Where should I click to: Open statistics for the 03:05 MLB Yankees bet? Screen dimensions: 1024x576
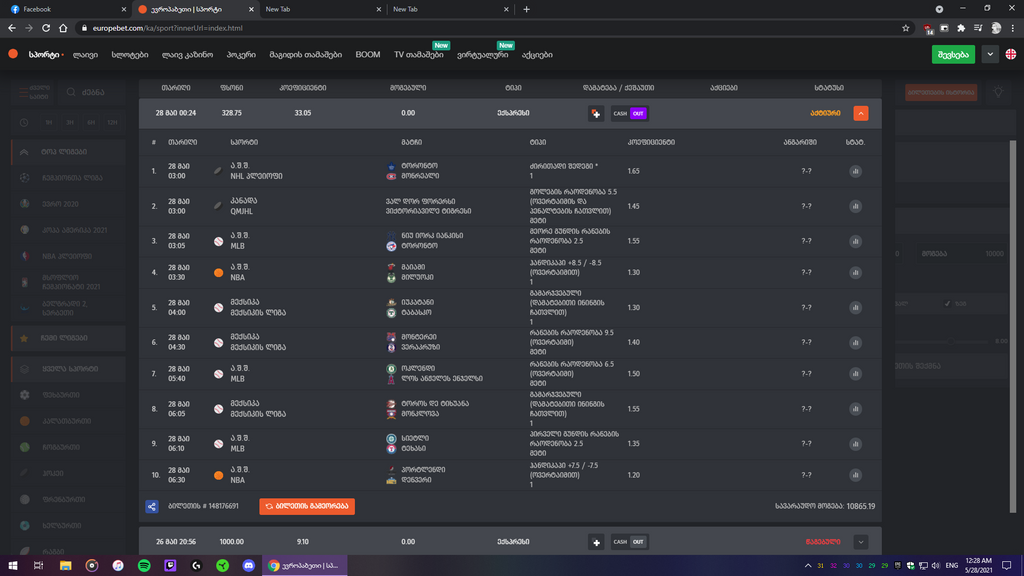click(855, 241)
